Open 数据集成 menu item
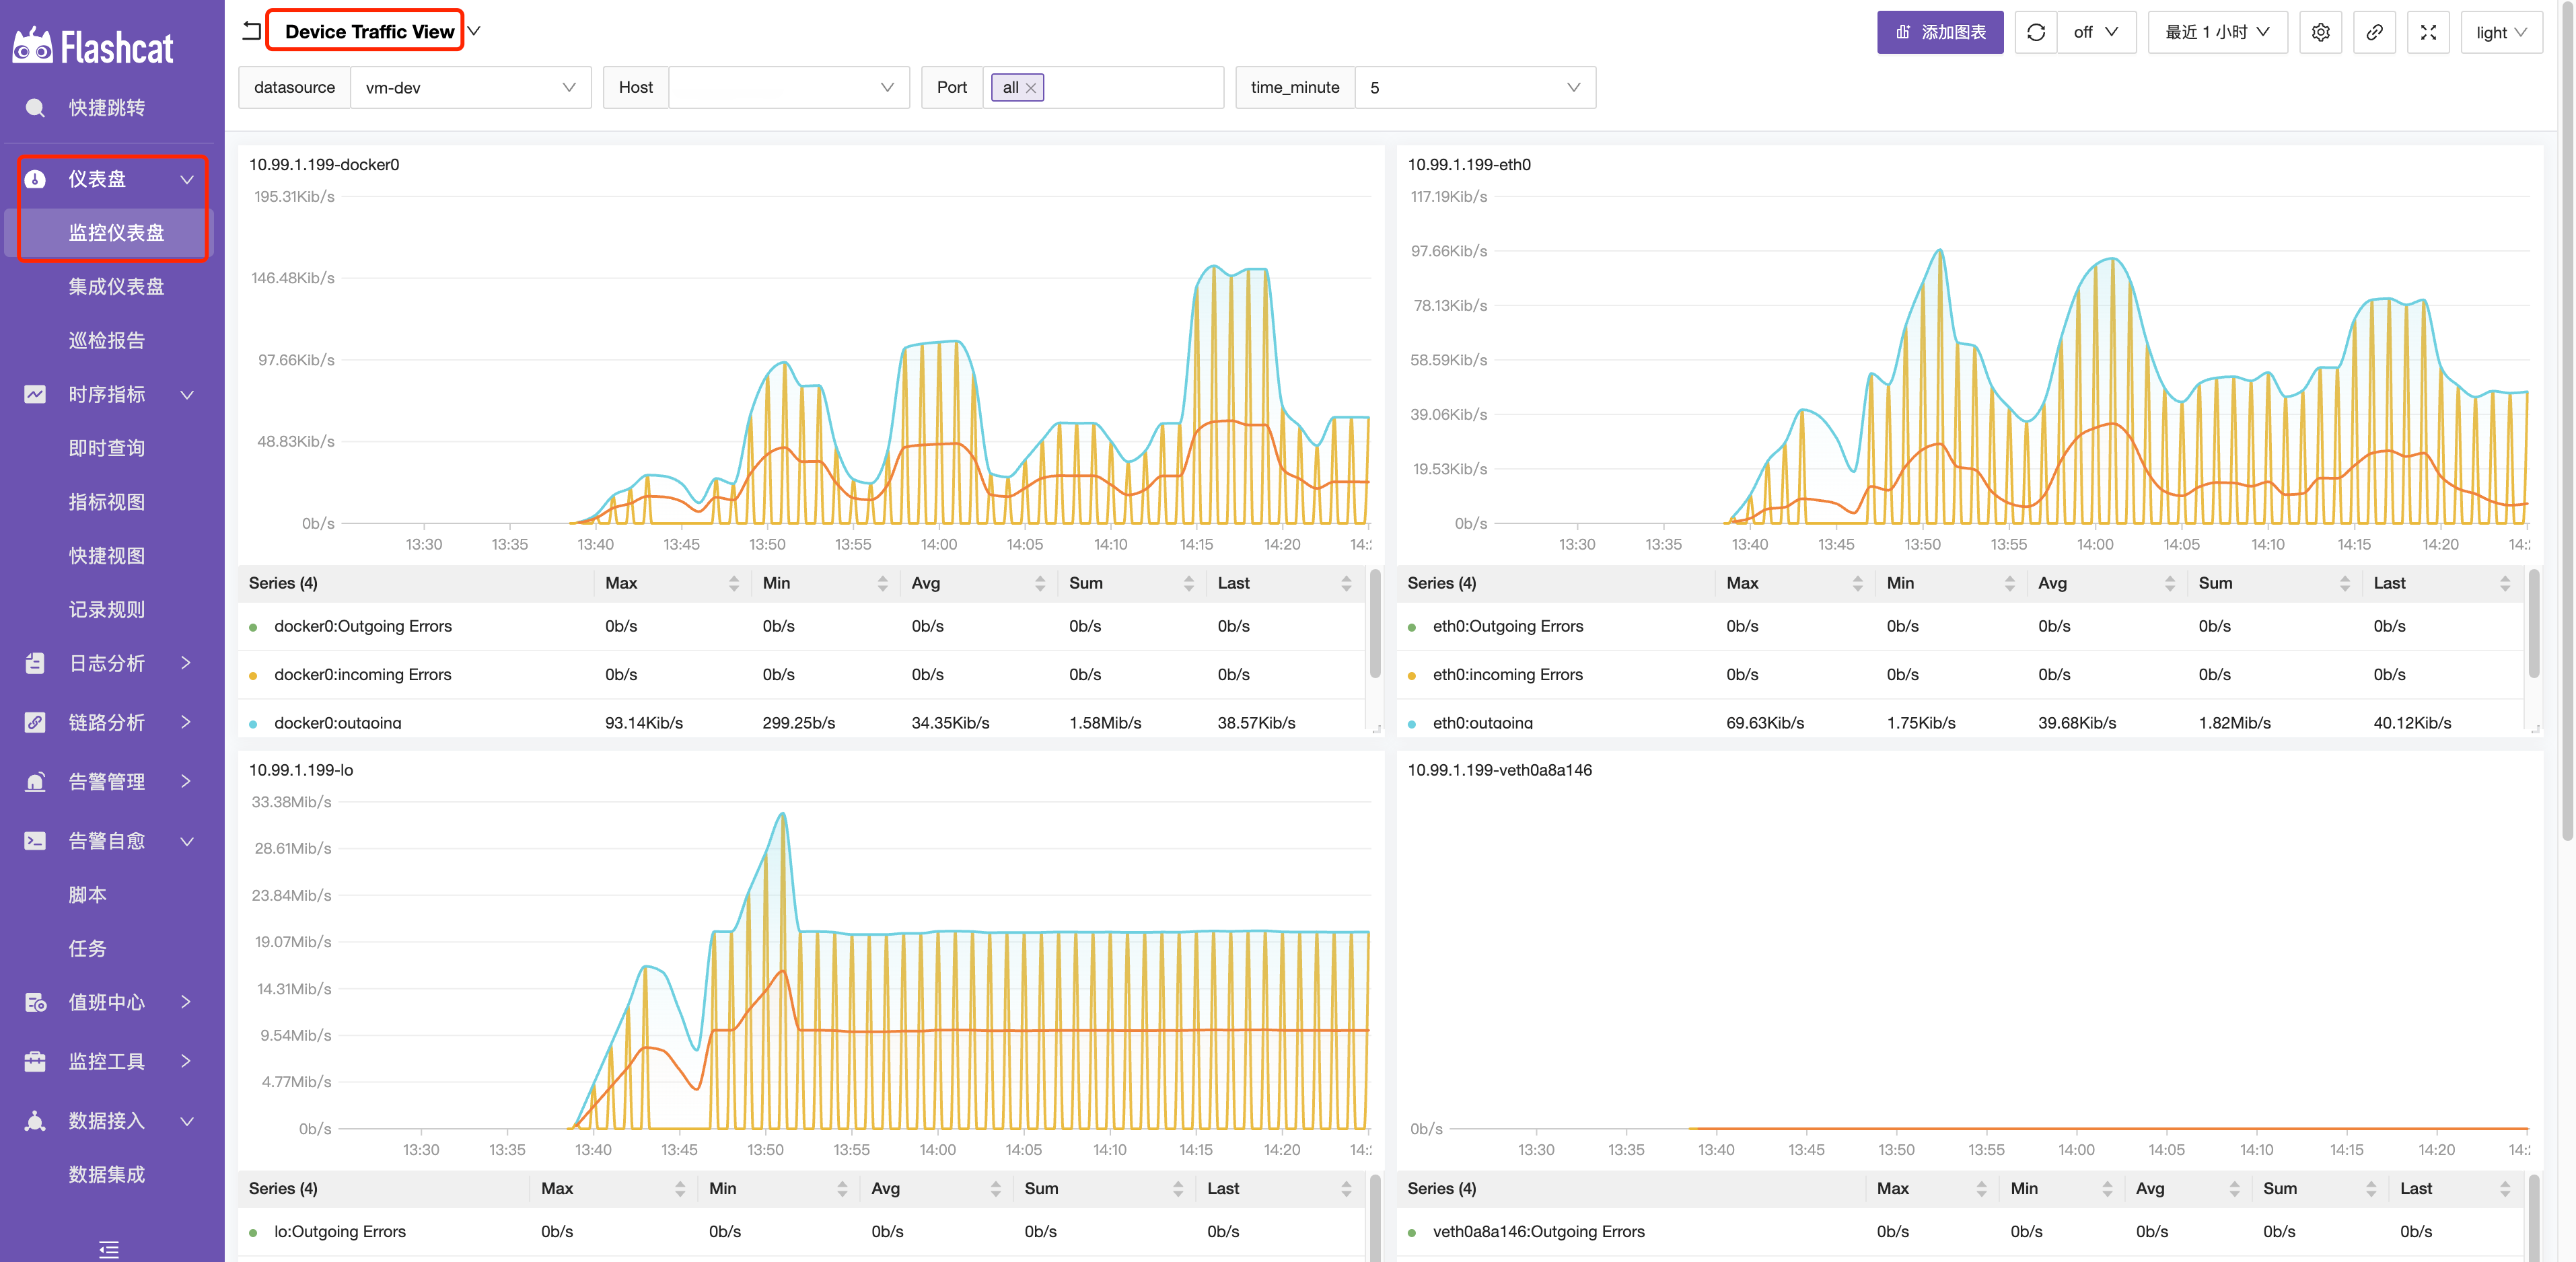The image size is (2576, 1262). pos(107,1174)
